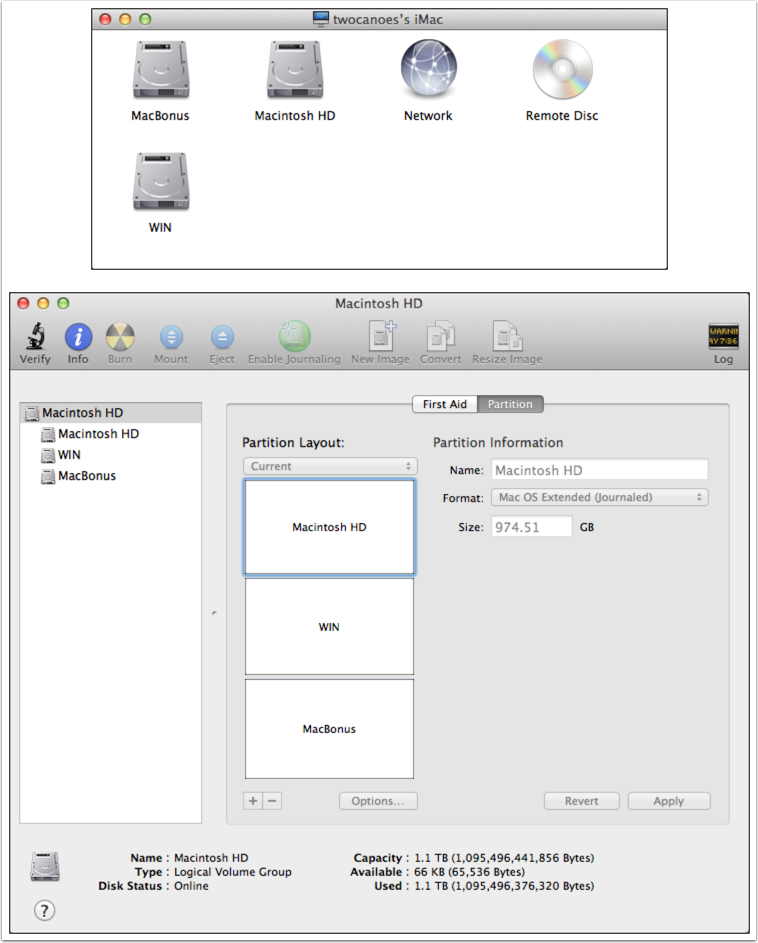Click the Info toolbar icon
Viewport: 758px width, 943px height.
pos(78,337)
